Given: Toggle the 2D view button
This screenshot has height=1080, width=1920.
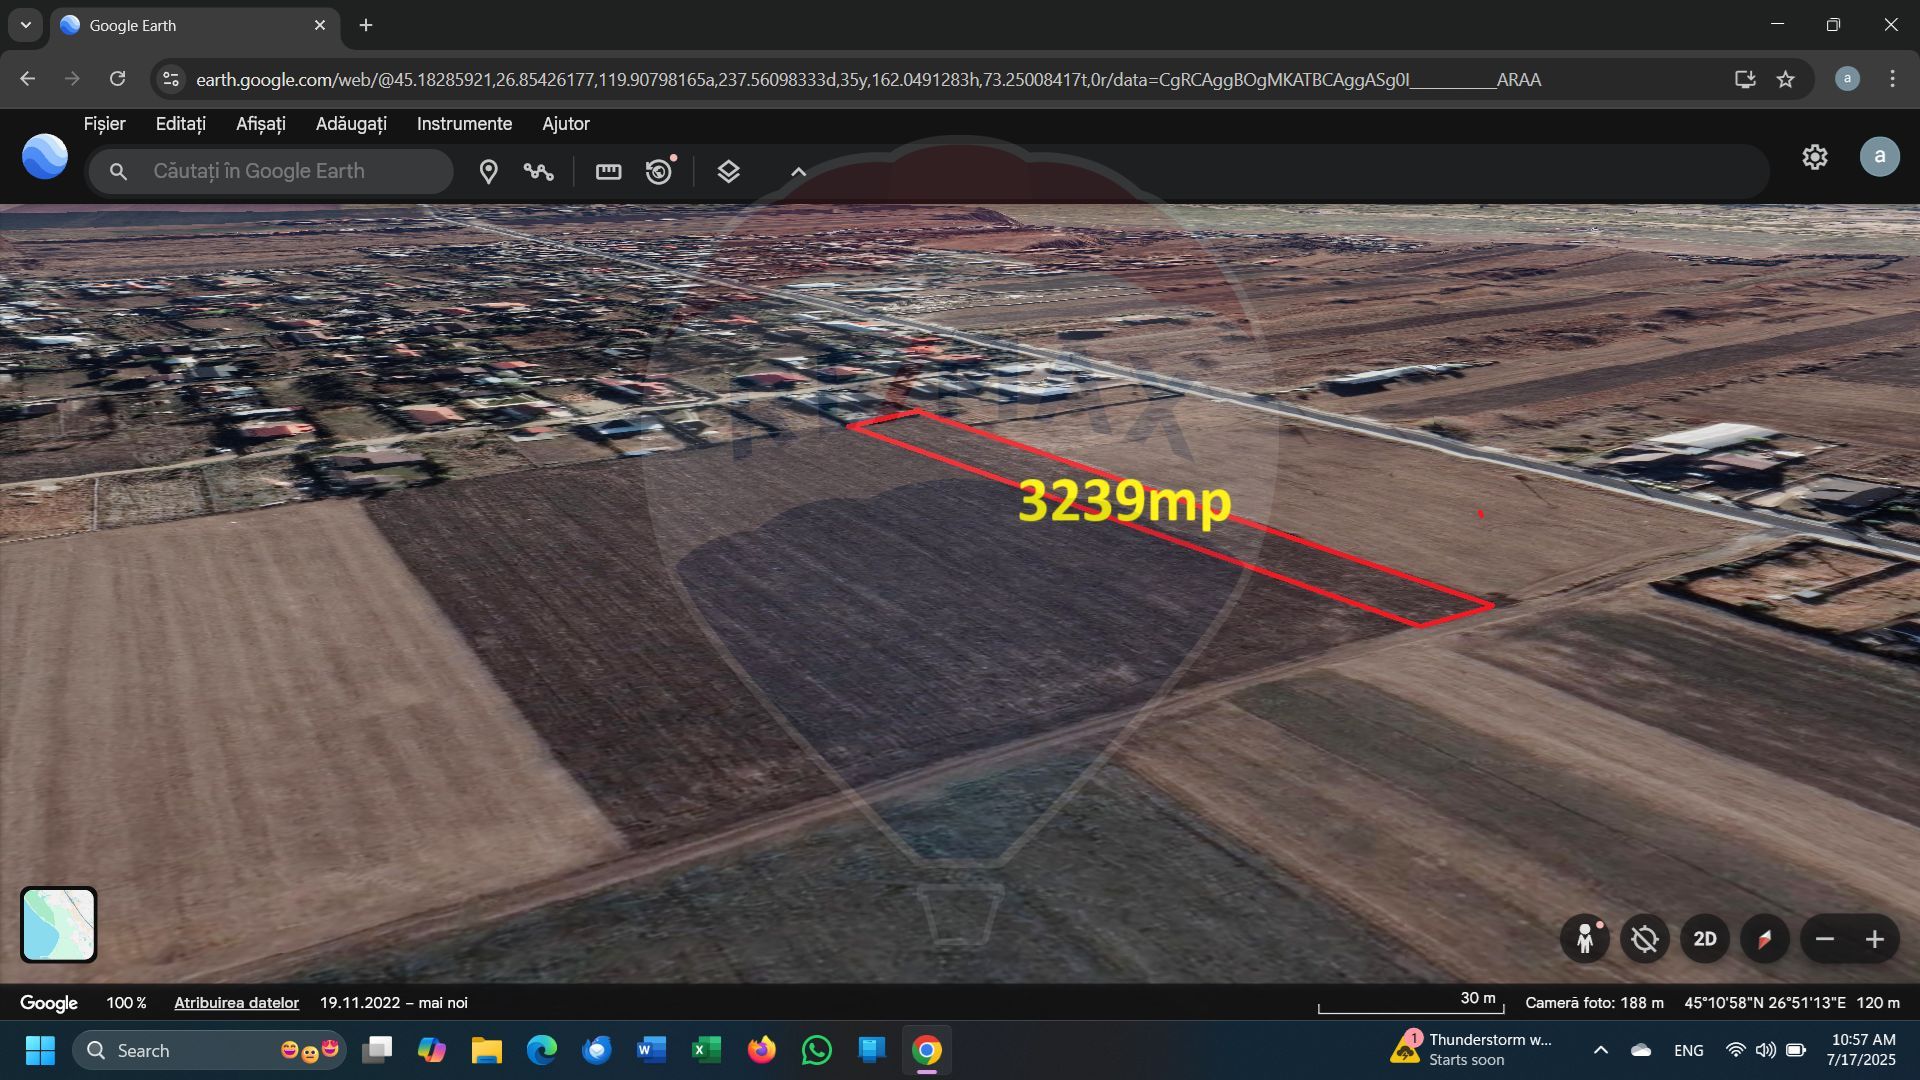Looking at the screenshot, I should pyautogui.click(x=1704, y=939).
